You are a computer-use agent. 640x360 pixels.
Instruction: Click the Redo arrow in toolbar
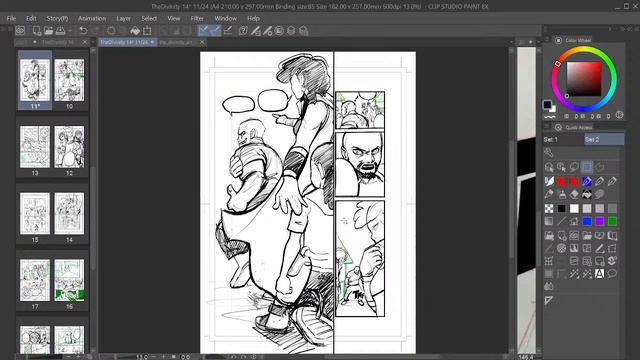point(96,31)
